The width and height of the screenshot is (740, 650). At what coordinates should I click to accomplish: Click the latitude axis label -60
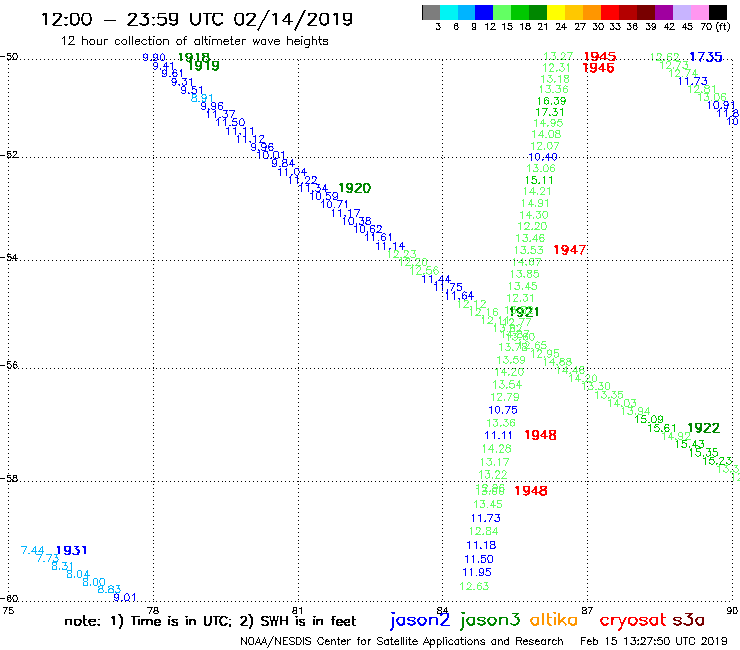tap(9, 599)
